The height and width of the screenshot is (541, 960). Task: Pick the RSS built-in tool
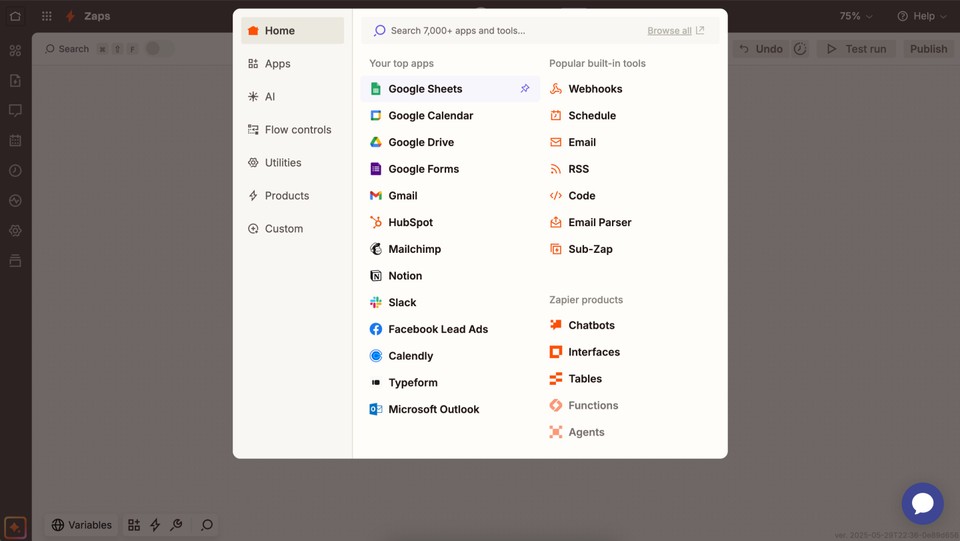pos(629,169)
